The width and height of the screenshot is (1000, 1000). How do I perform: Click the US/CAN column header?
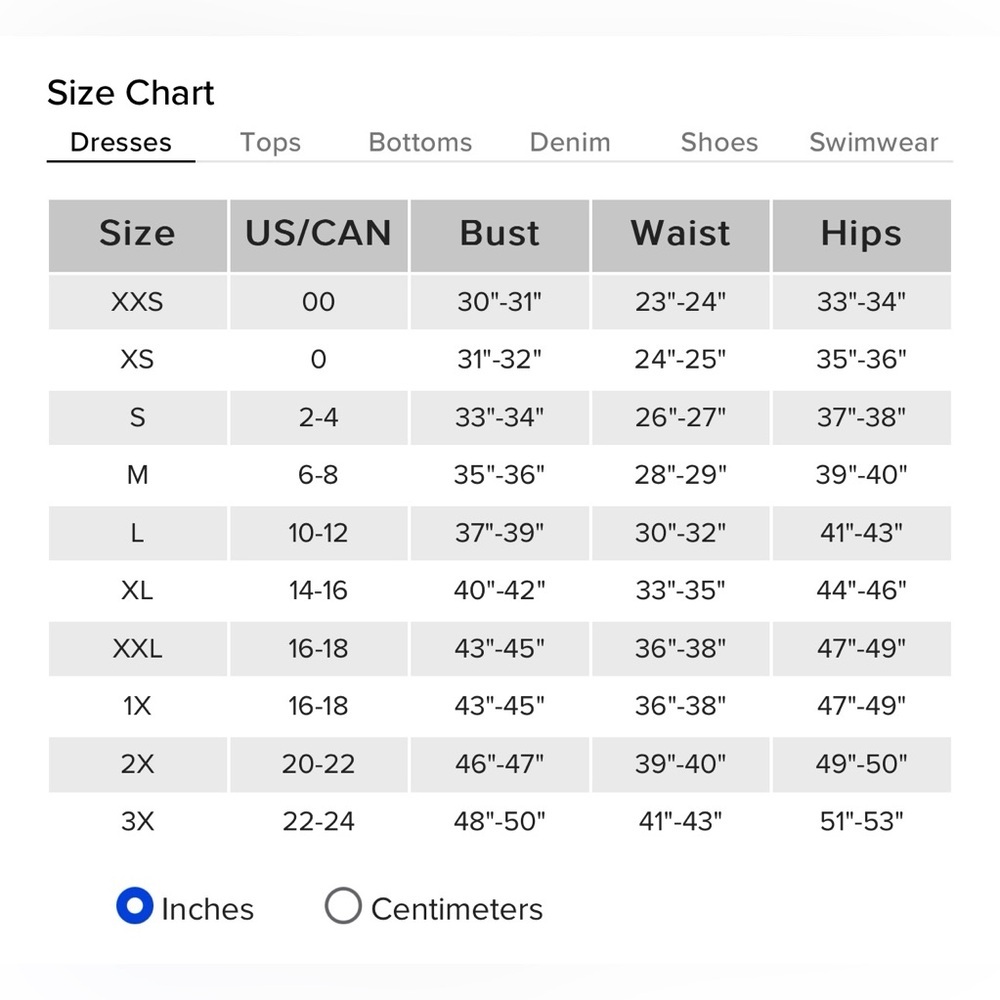tap(319, 235)
